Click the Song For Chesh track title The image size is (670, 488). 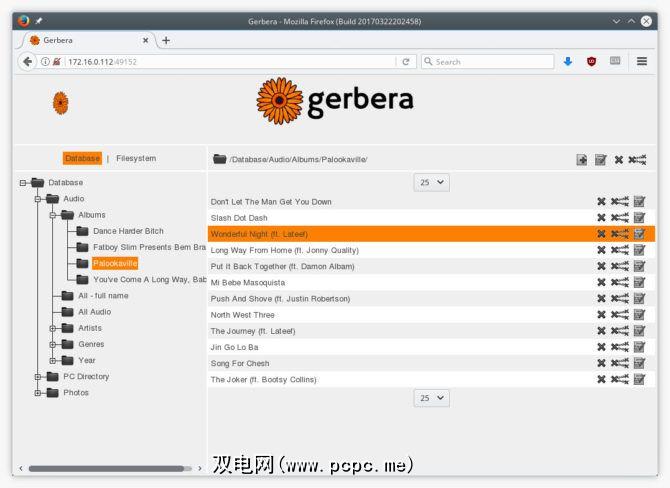tap(240, 364)
